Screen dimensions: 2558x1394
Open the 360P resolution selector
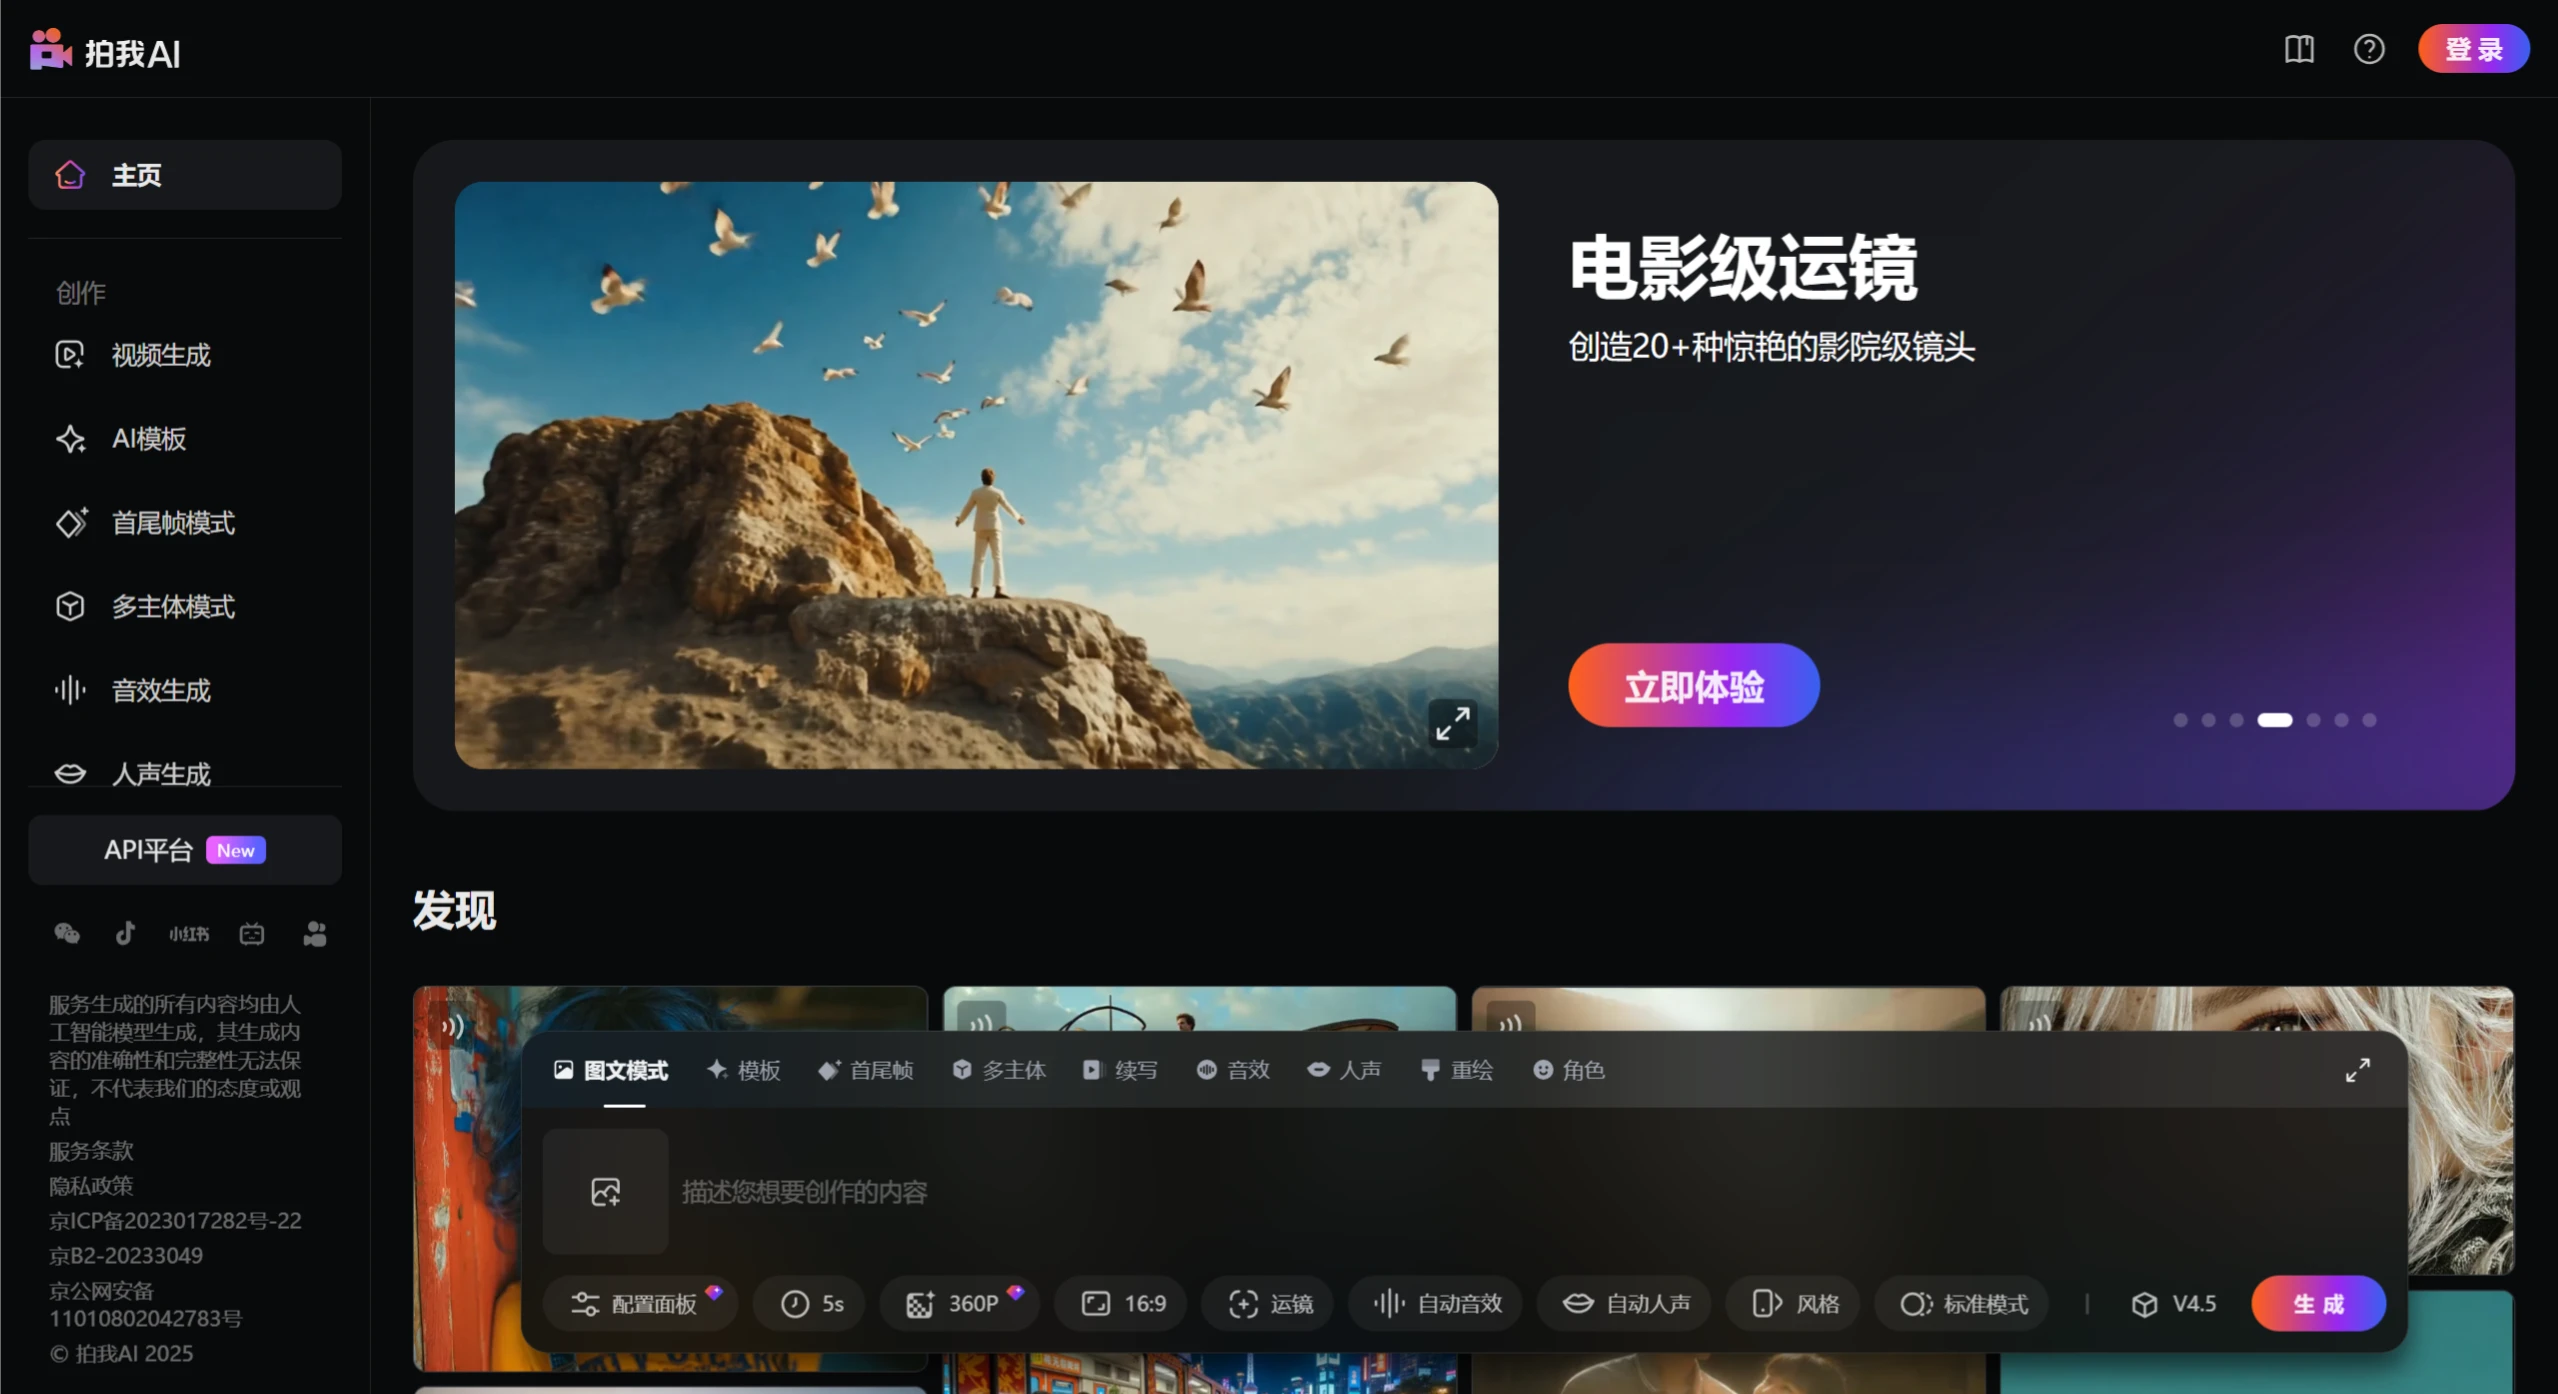(958, 1303)
